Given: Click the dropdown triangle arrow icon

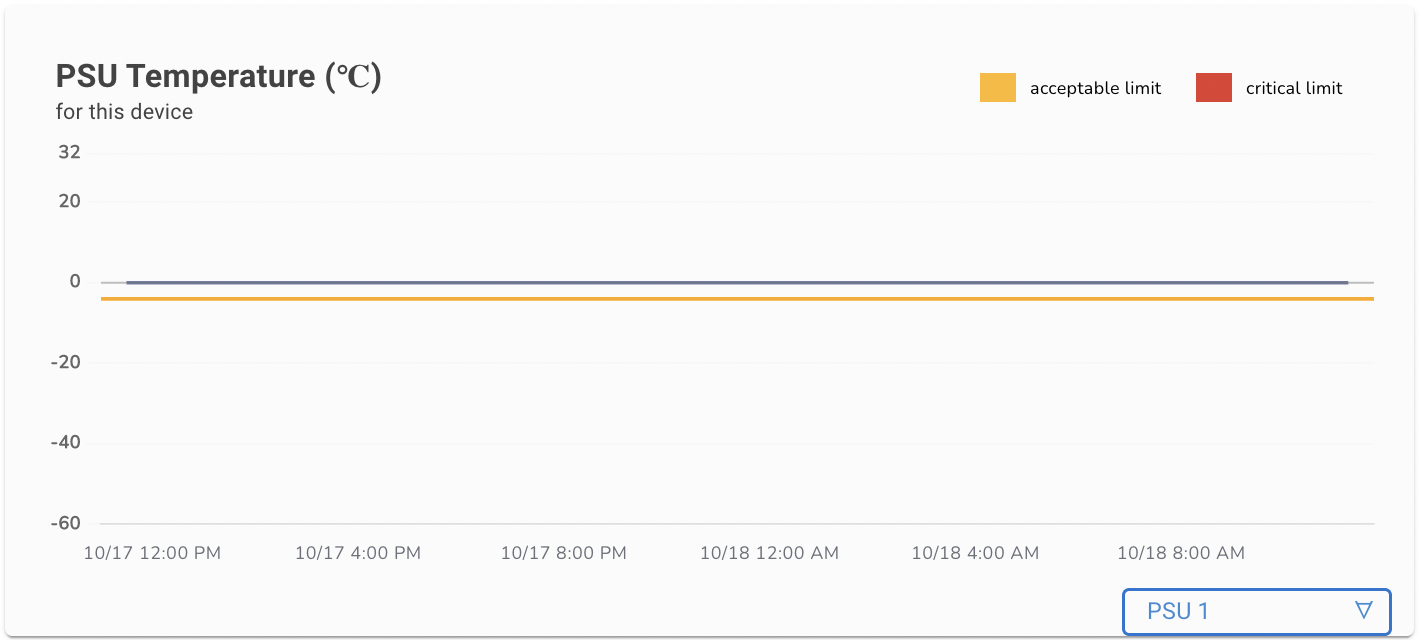Looking at the screenshot, I should click(x=1363, y=610).
